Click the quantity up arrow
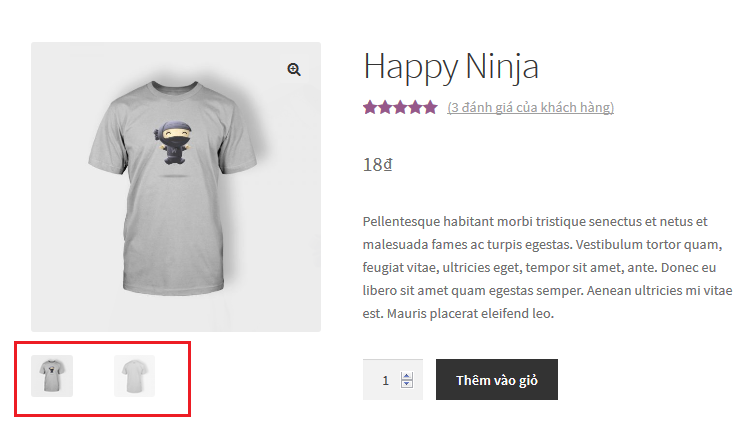This screenshot has width=751, height=435. point(407,376)
